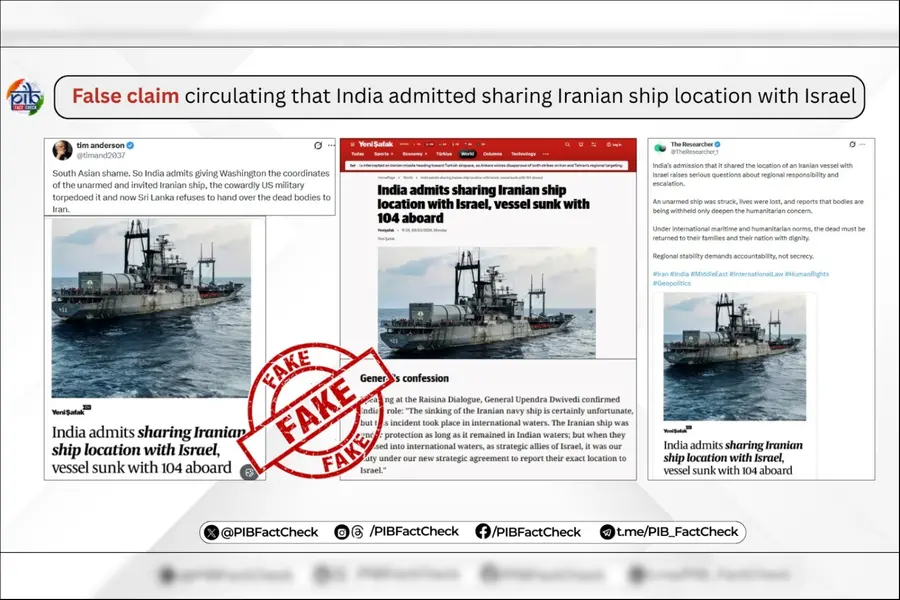Click the #India hashtag
Viewport: 900px width, 600px height.
679,274
